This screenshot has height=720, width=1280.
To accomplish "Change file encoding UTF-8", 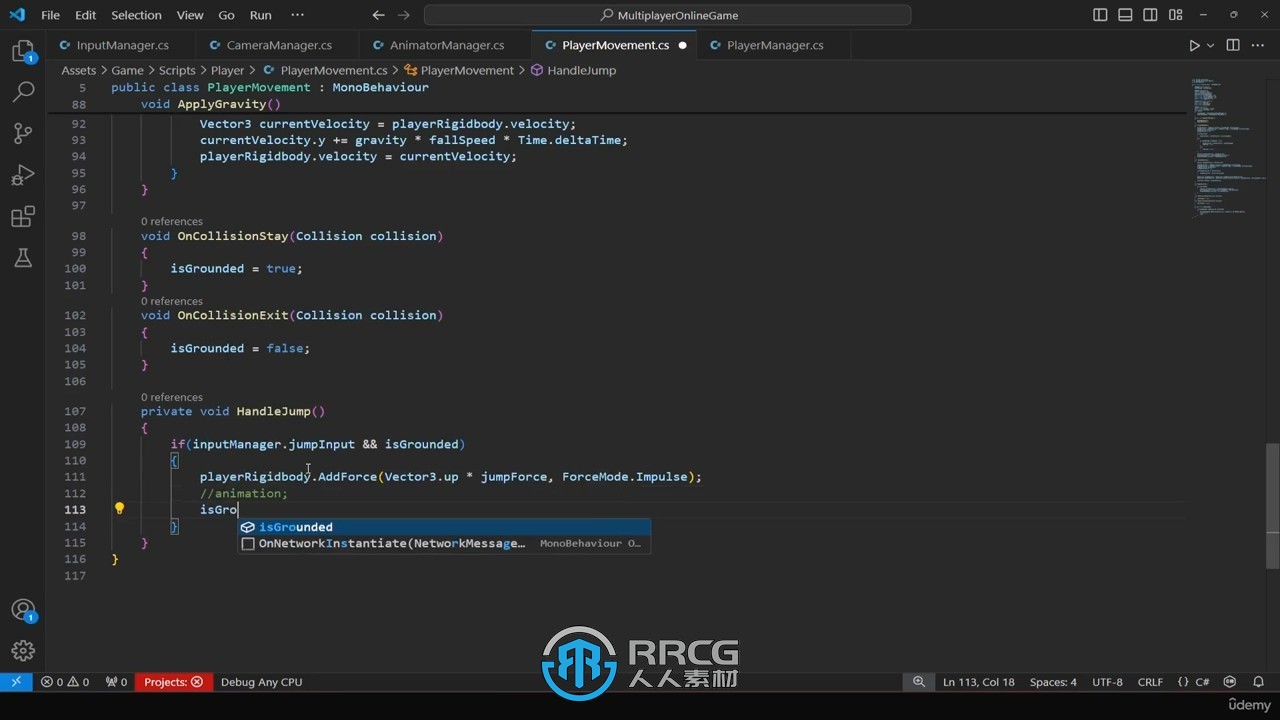I will [x=1107, y=682].
